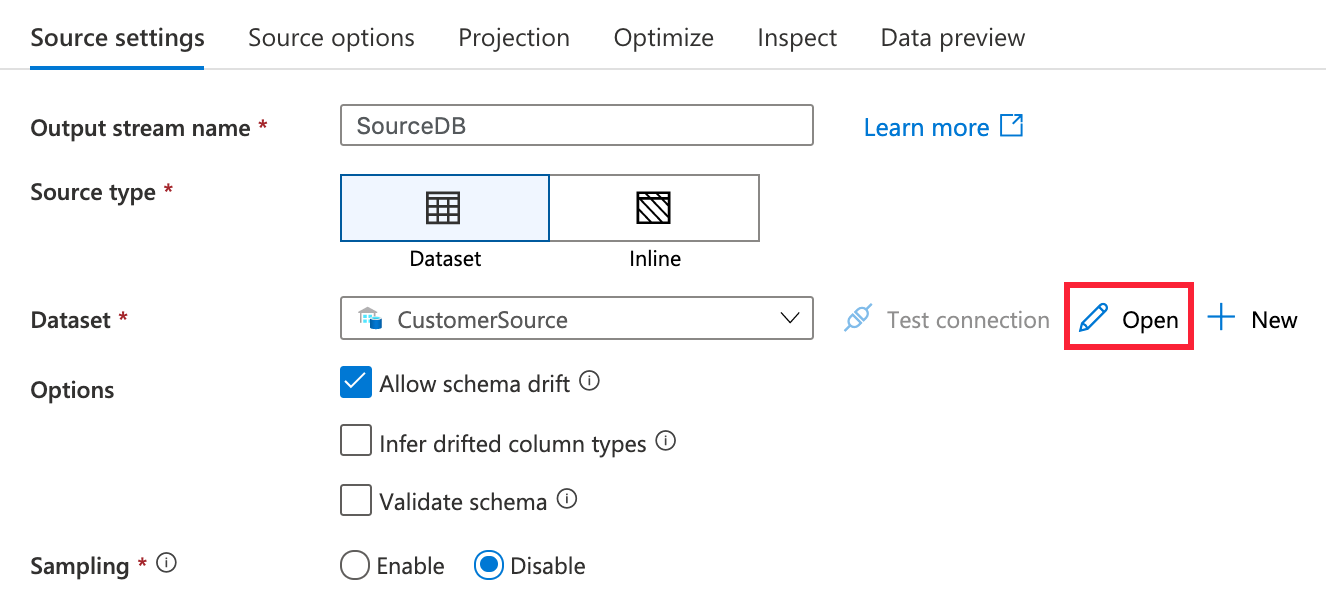
Task: Click the Output stream name field
Action: [x=576, y=127]
